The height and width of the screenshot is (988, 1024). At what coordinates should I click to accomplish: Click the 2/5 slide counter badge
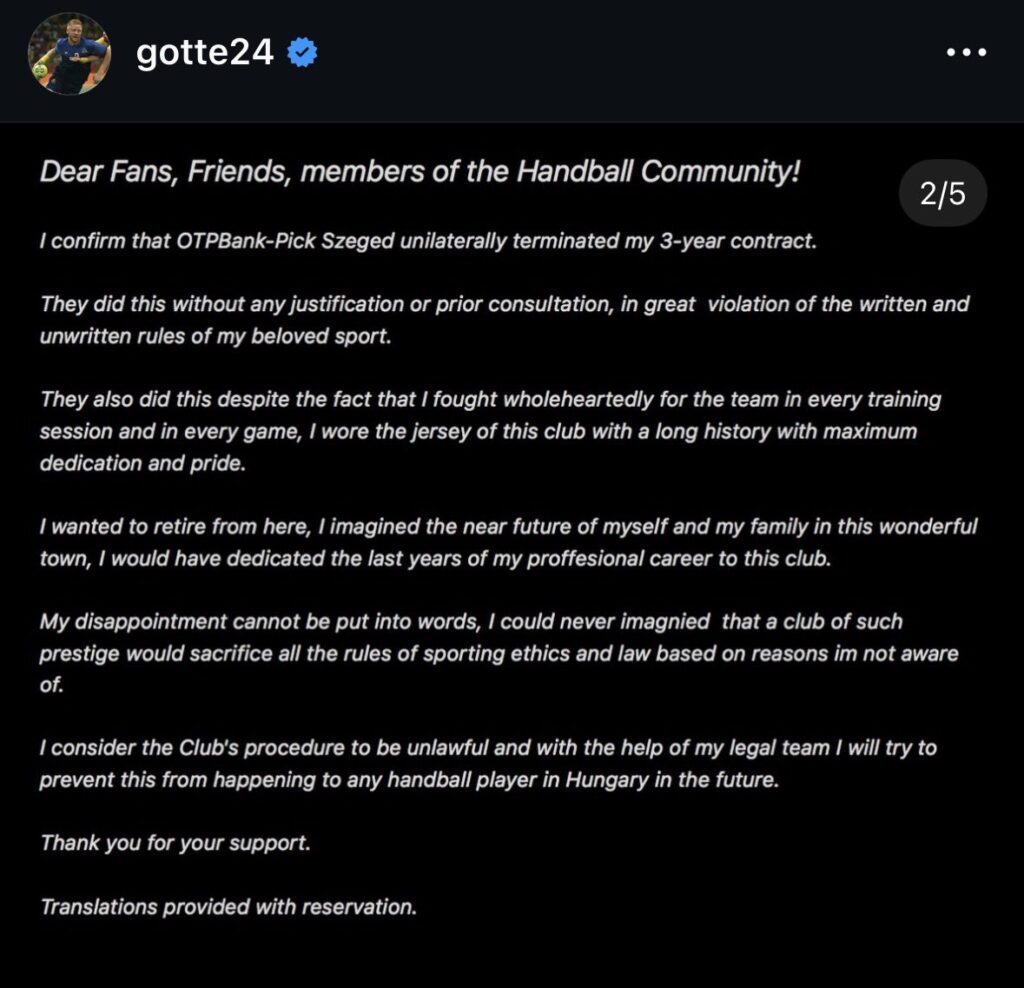pyautogui.click(x=943, y=194)
